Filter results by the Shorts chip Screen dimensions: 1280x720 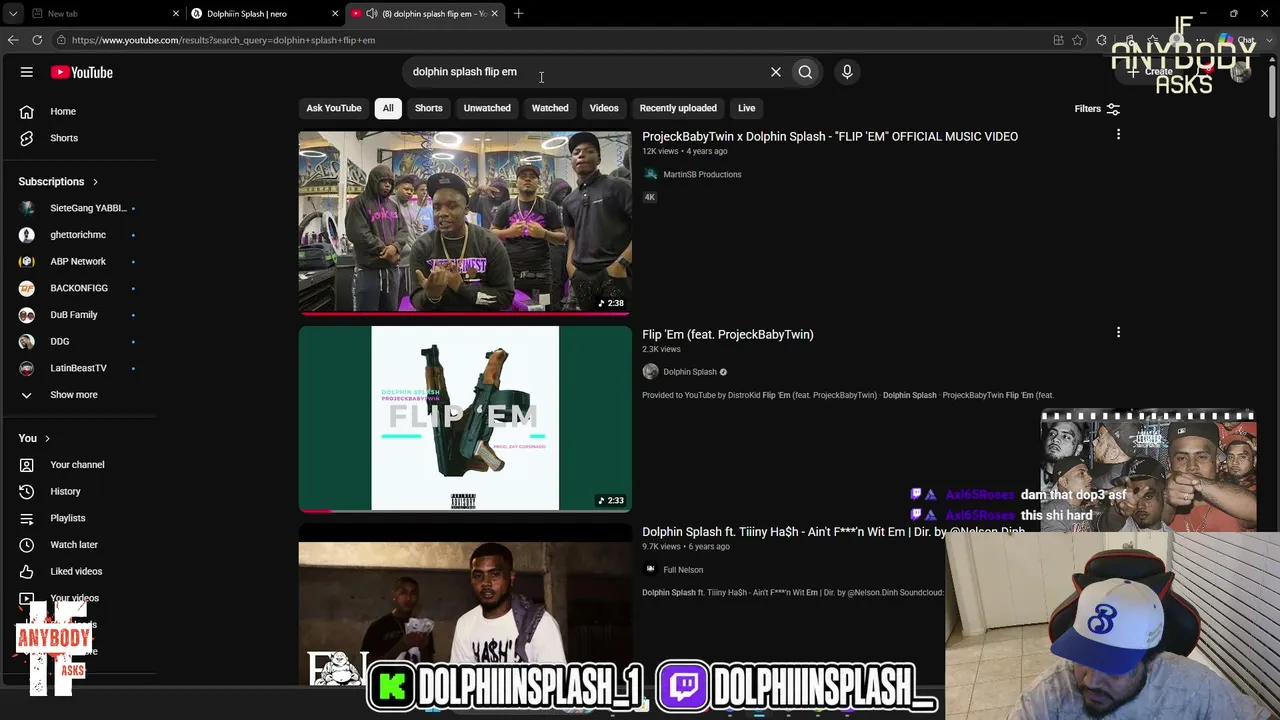point(429,108)
